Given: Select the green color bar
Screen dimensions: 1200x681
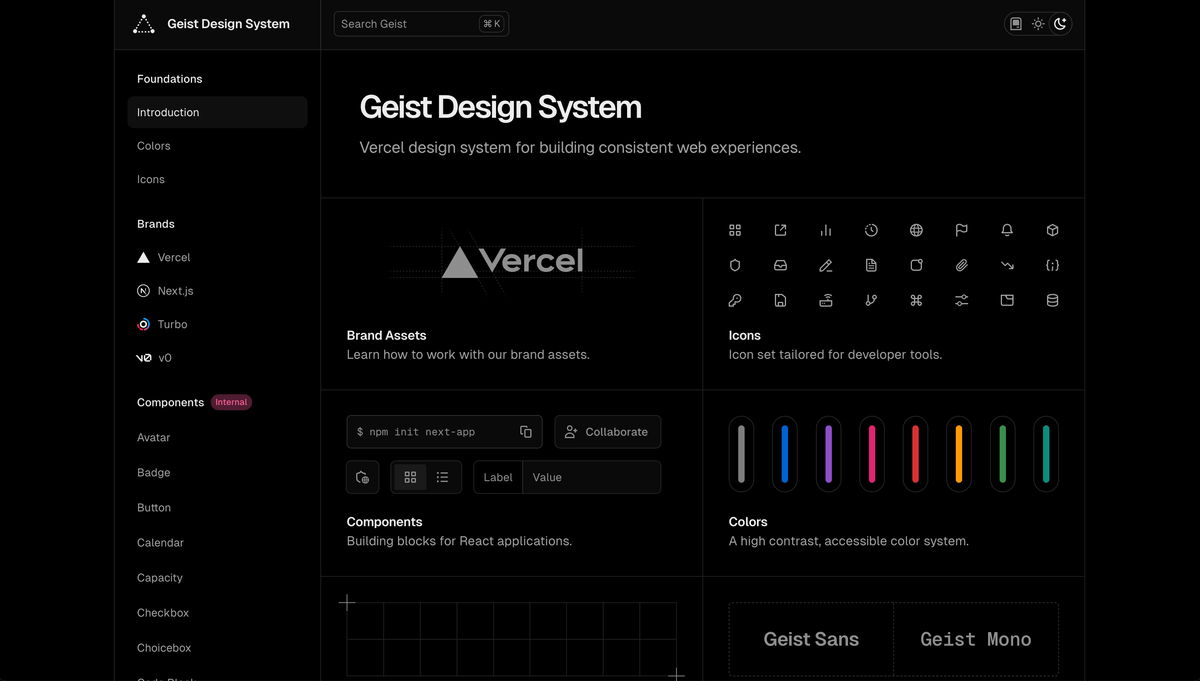Looking at the screenshot, I should pos(1002,454).
